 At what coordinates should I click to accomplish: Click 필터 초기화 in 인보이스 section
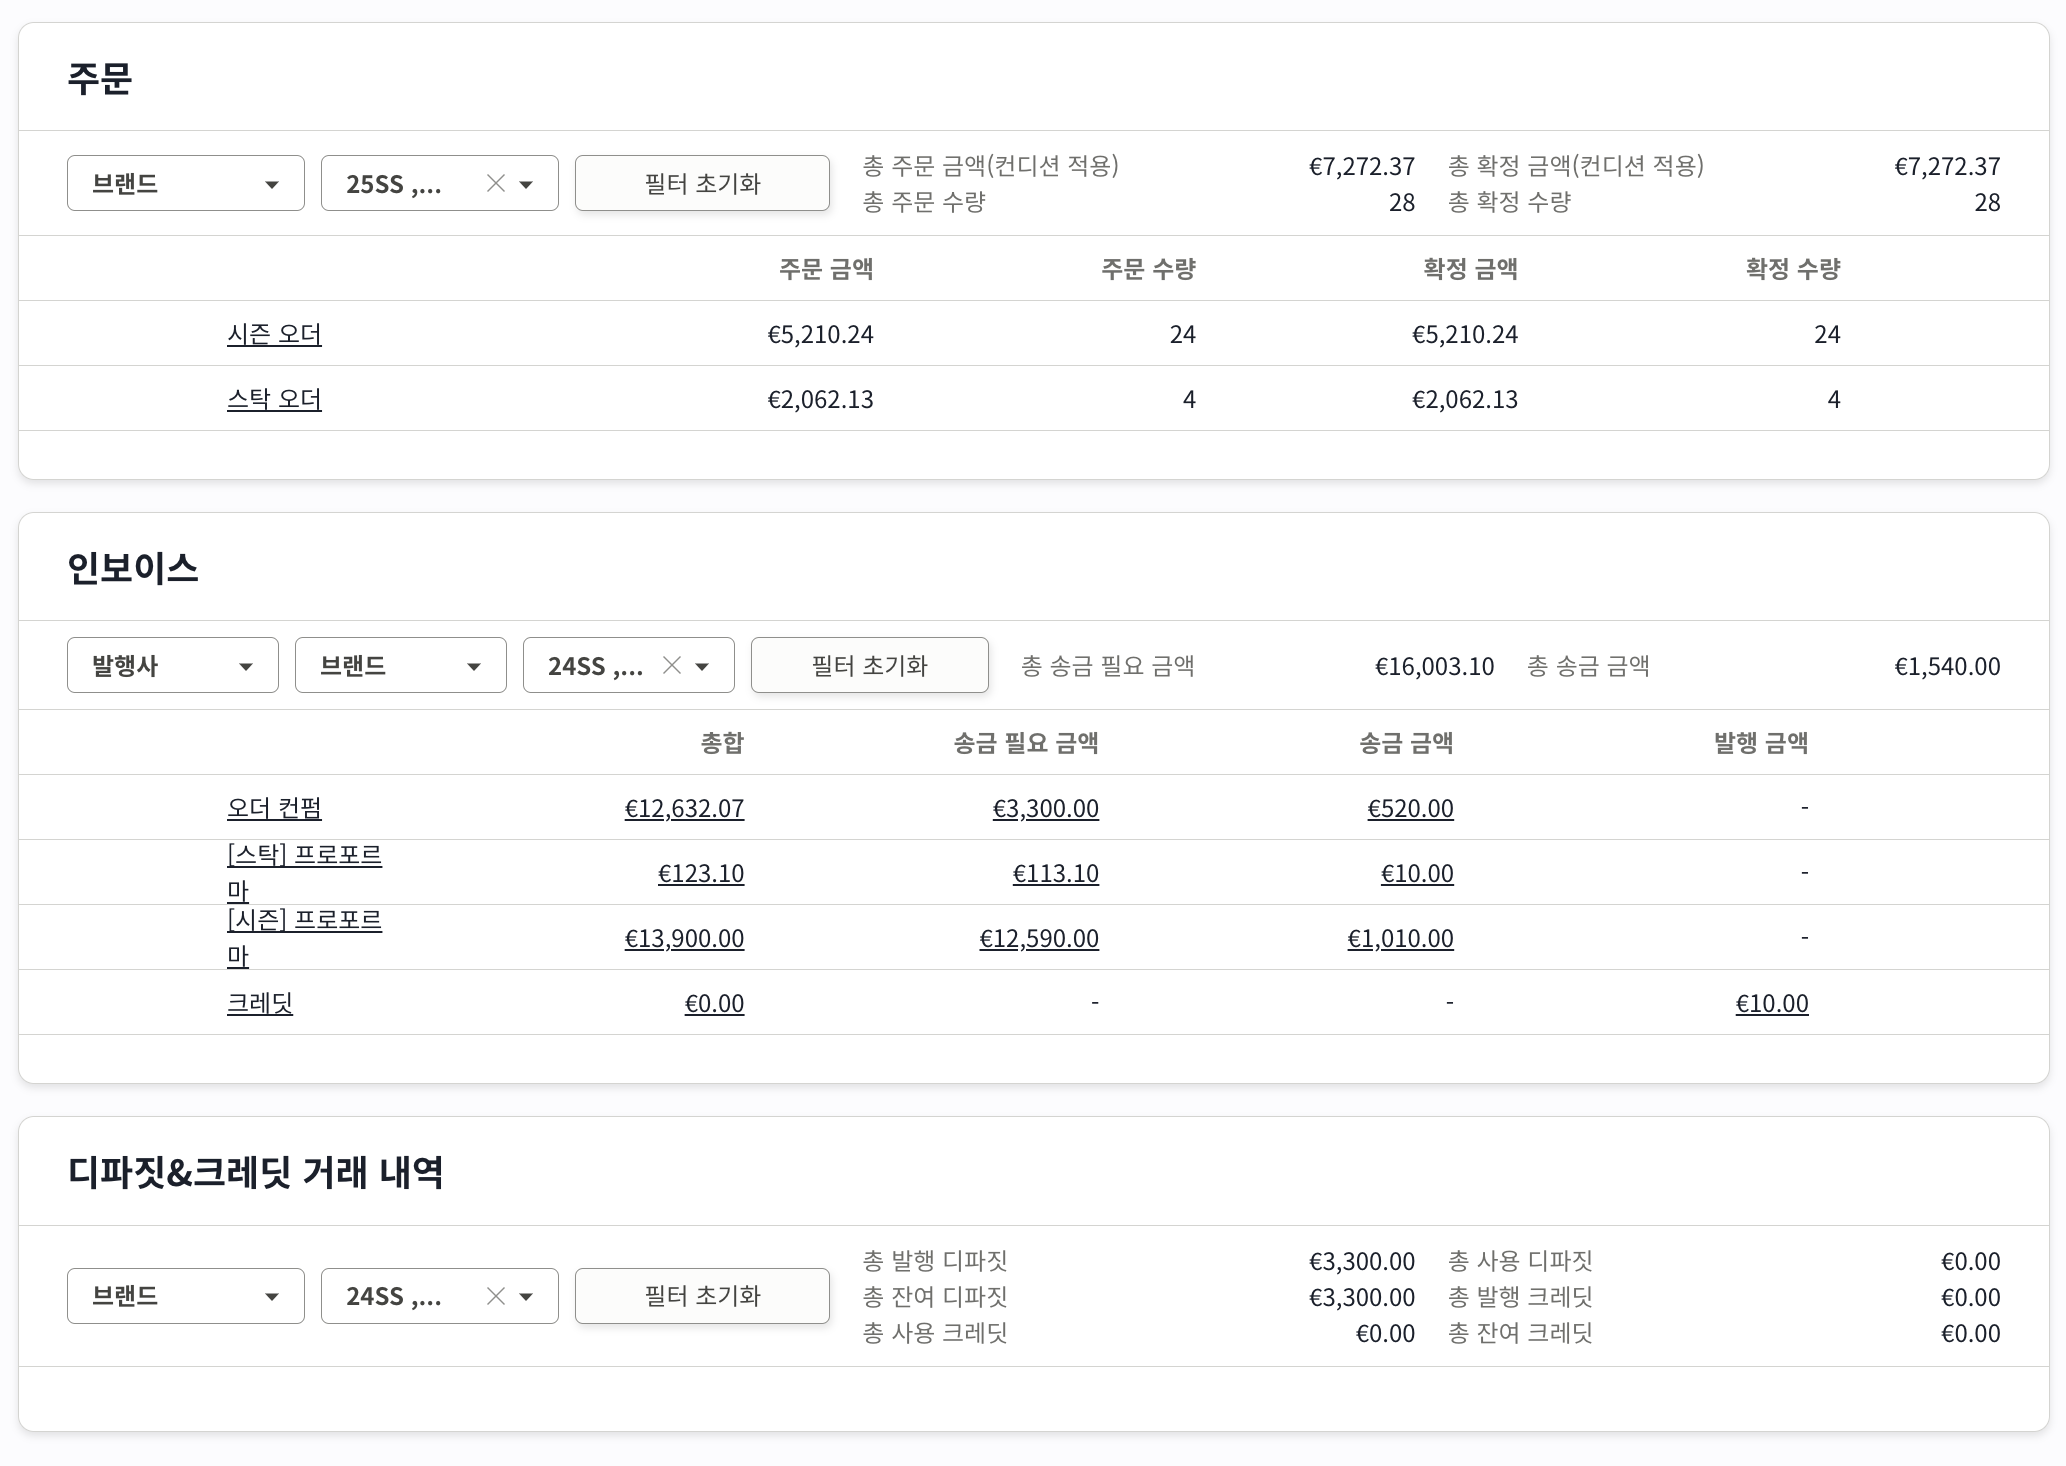tap(869, 665)
